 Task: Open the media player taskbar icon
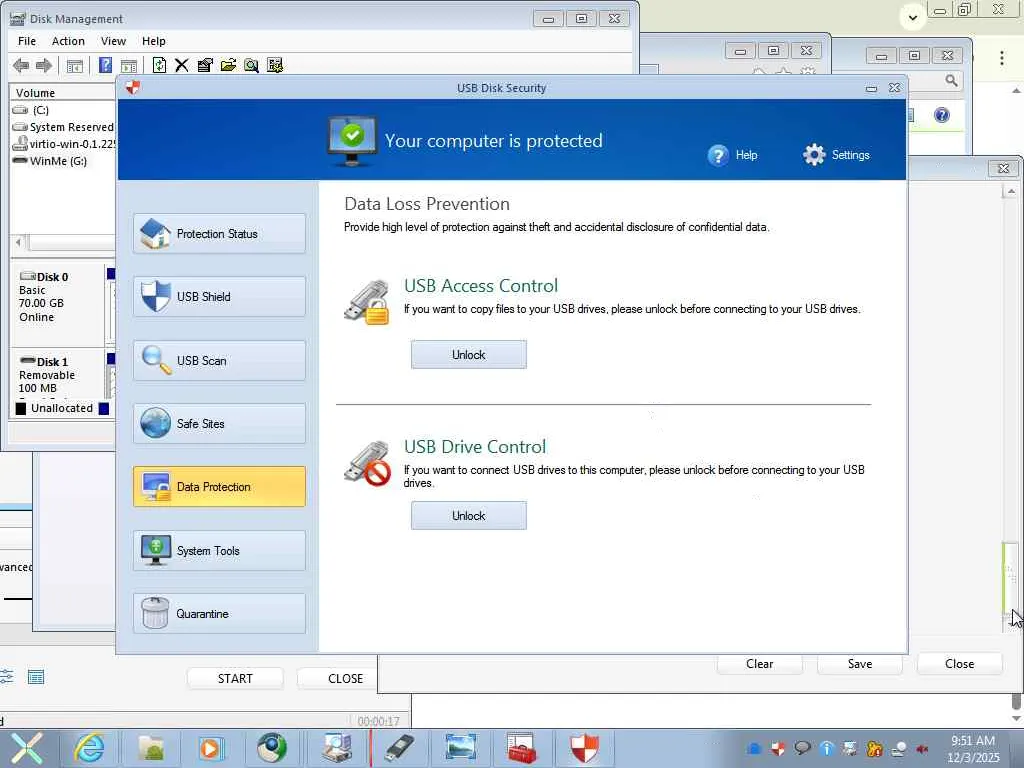pyautogui.click(x=211, y=748)
